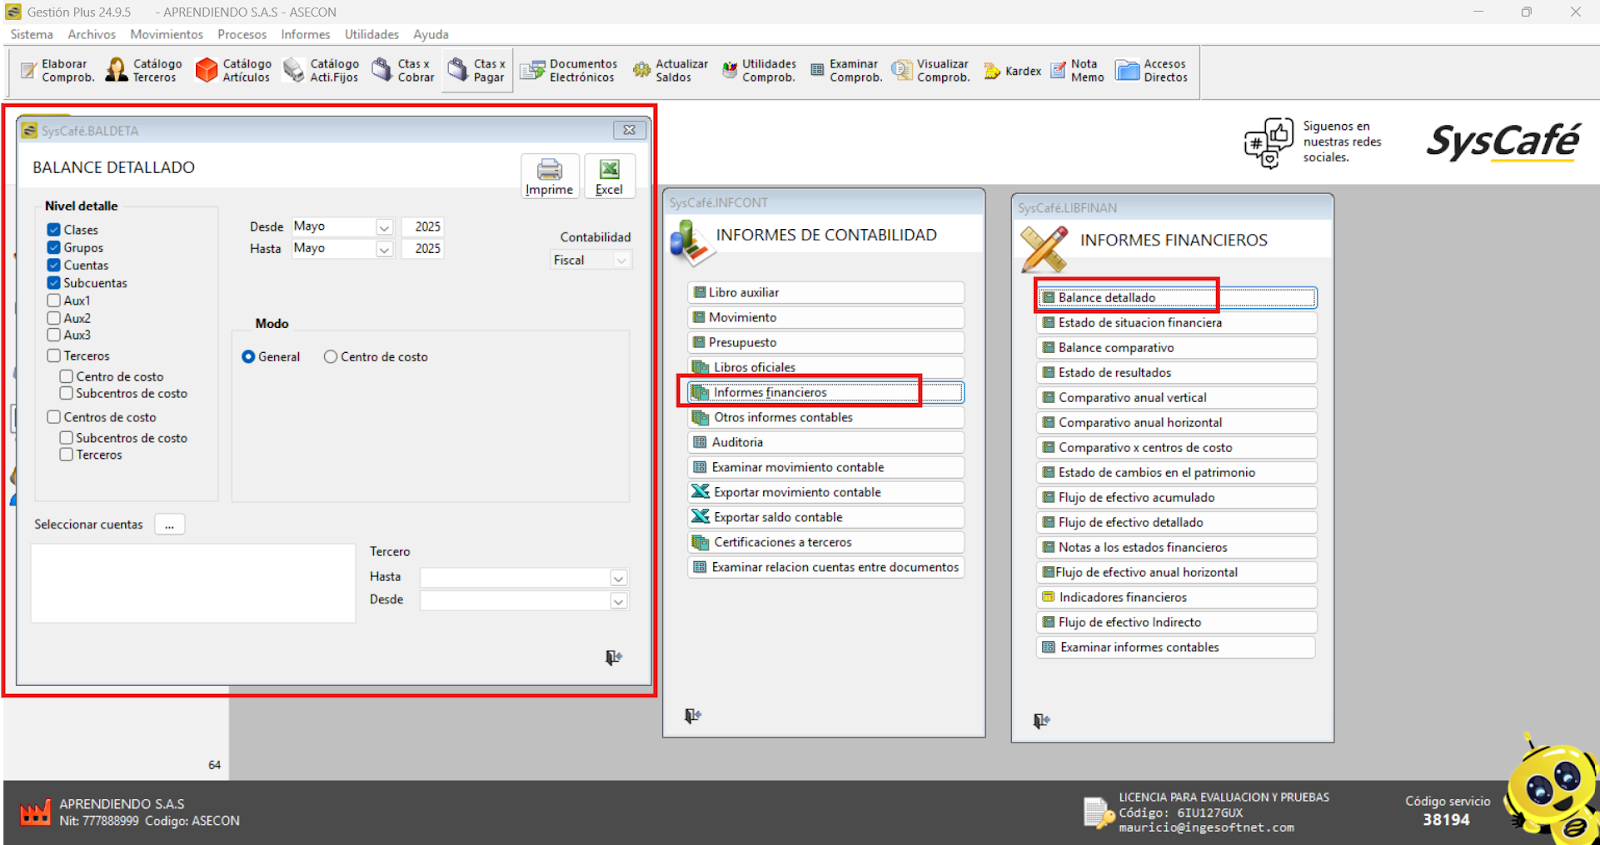Open the Kardex tool
The width and height of the screenshot is (1600, 845).
point(1012,71)
